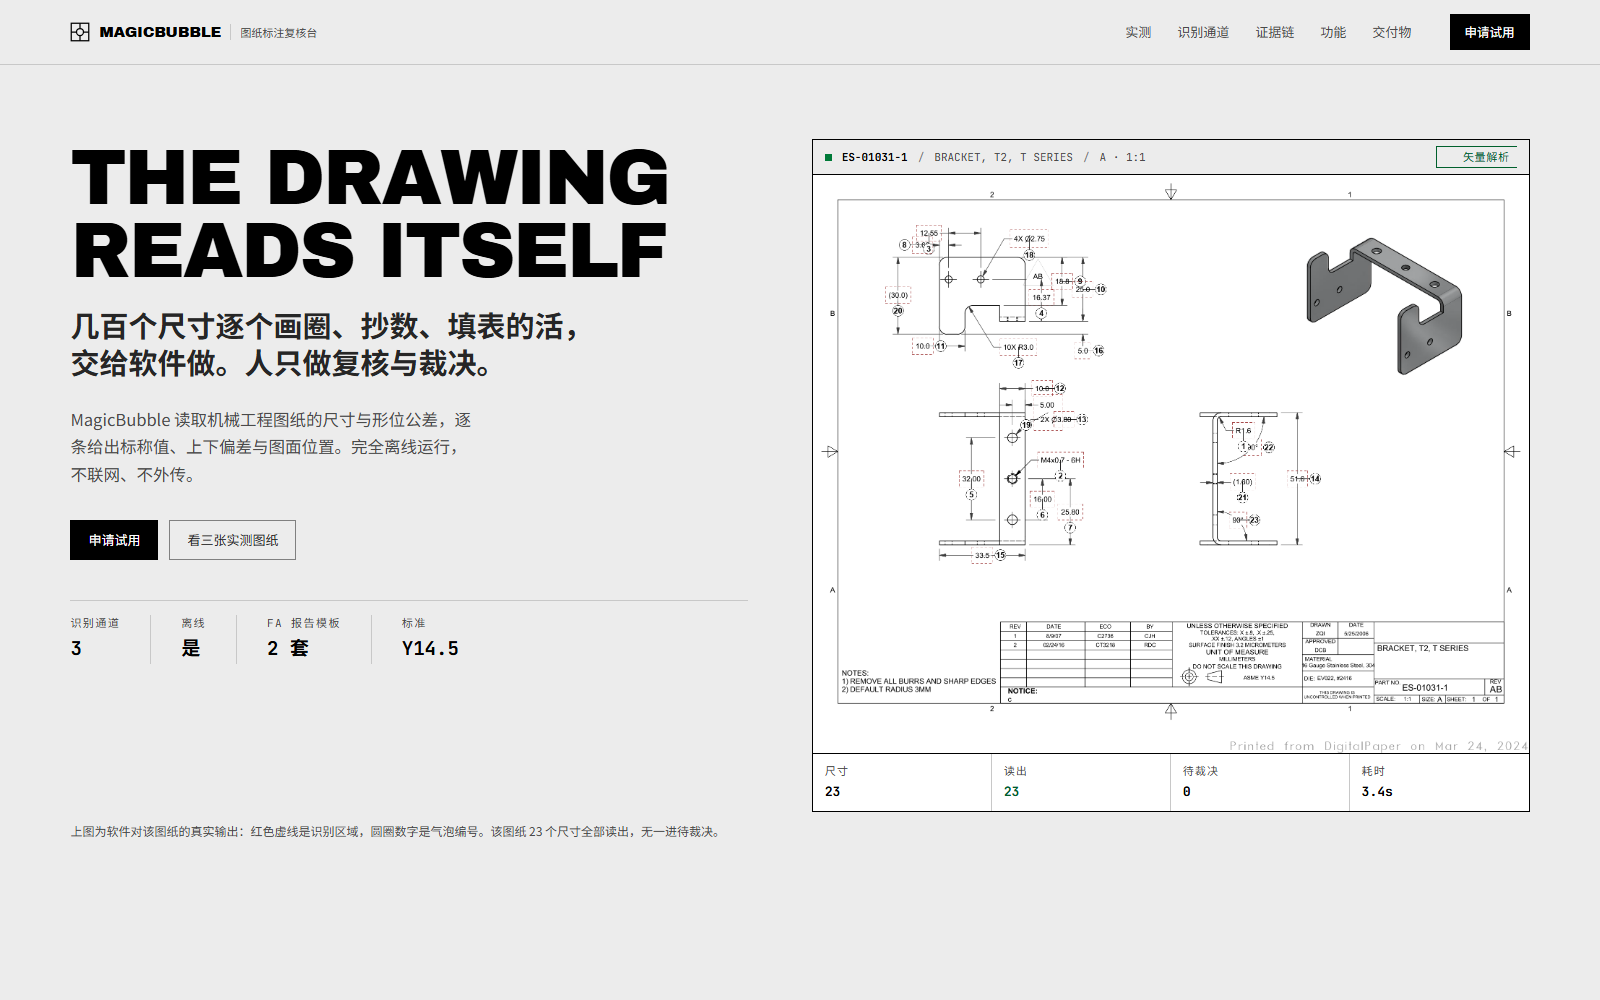The height and width of the screenshot is (1000, 1600).
Task: Click the MagicBubble logo icon
Action: (x=80, y=32)
